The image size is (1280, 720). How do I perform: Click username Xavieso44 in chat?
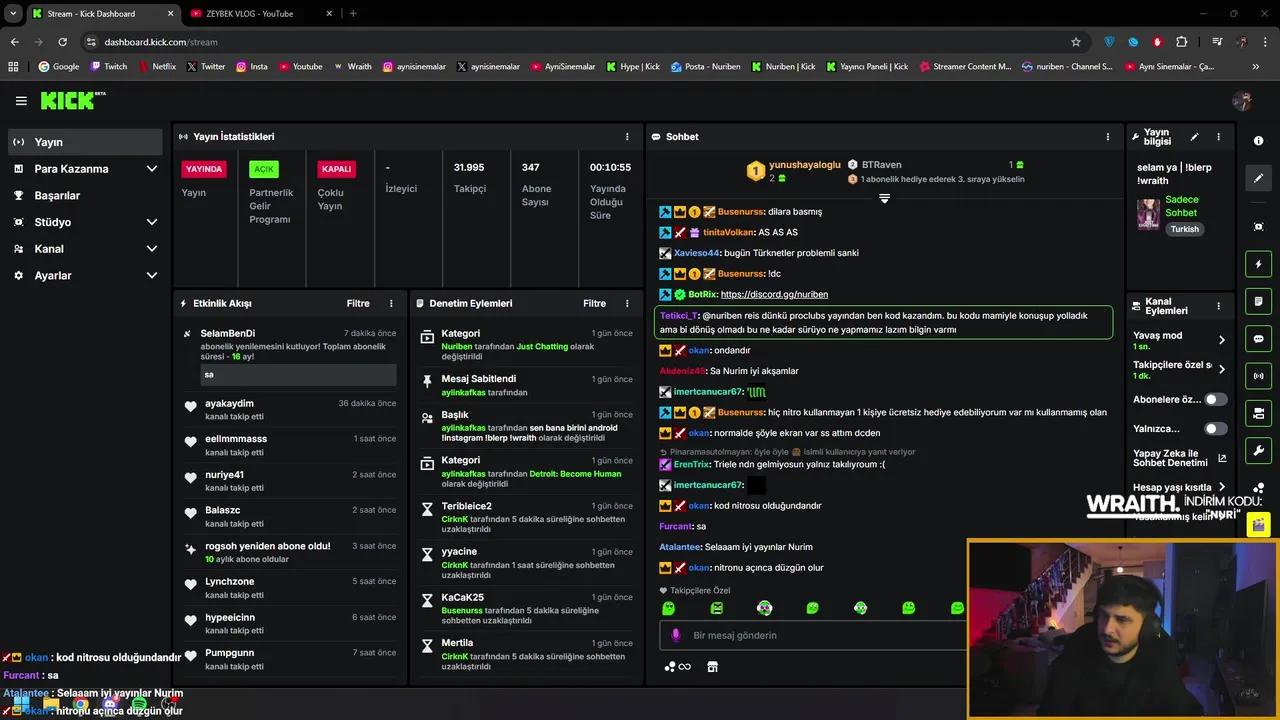[697, 253]
